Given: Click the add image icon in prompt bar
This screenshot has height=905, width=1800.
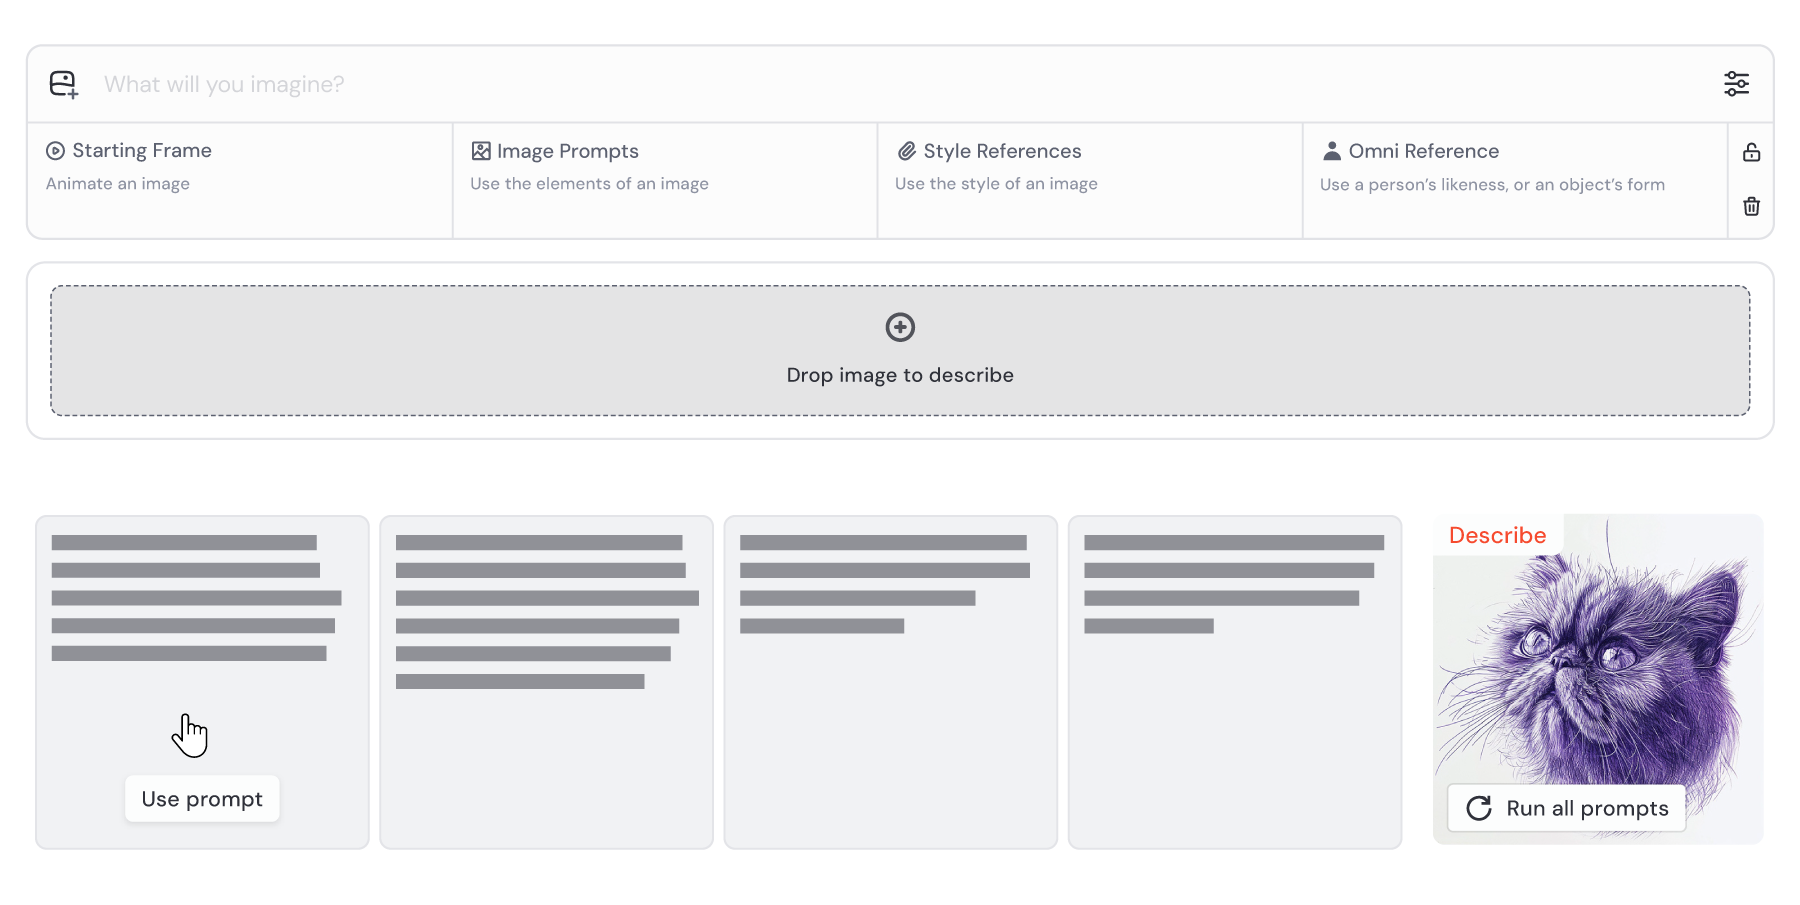Looking at the screenshot, I should (64, 84).
